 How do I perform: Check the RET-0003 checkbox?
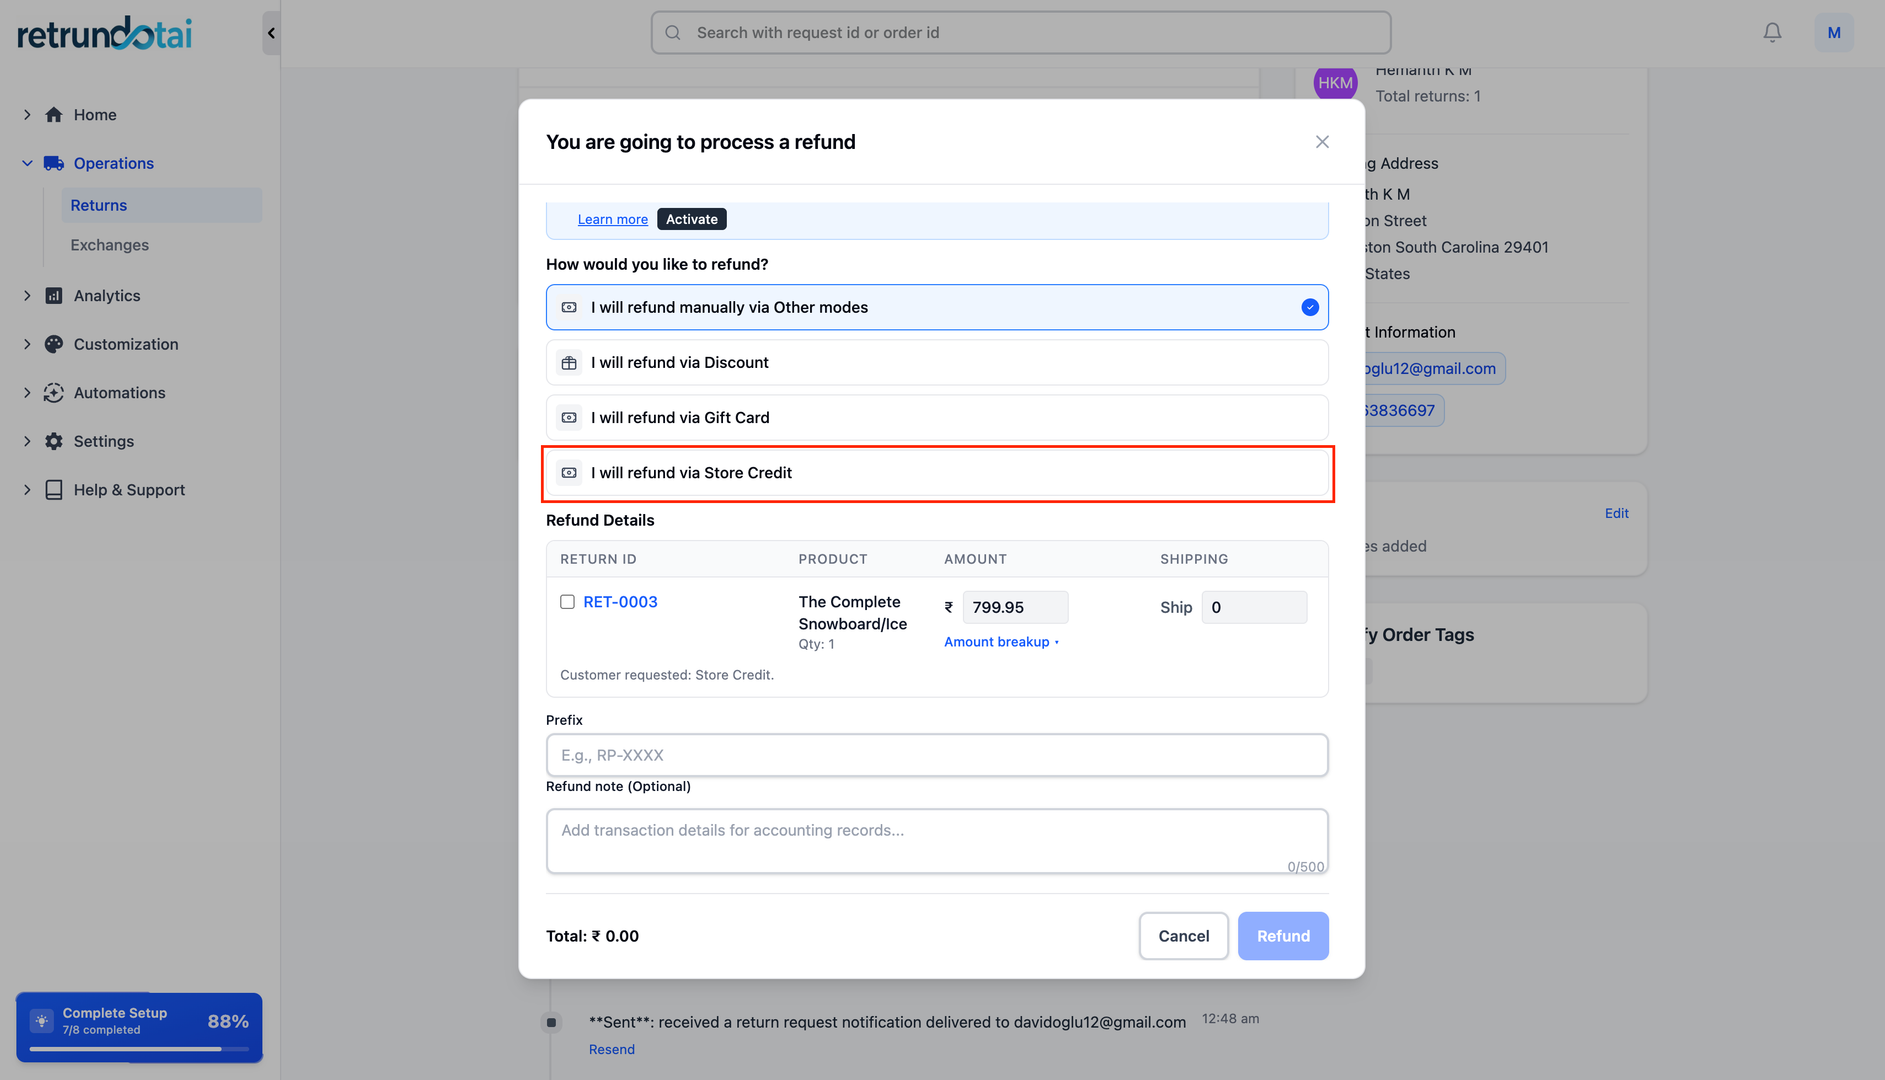567,602
